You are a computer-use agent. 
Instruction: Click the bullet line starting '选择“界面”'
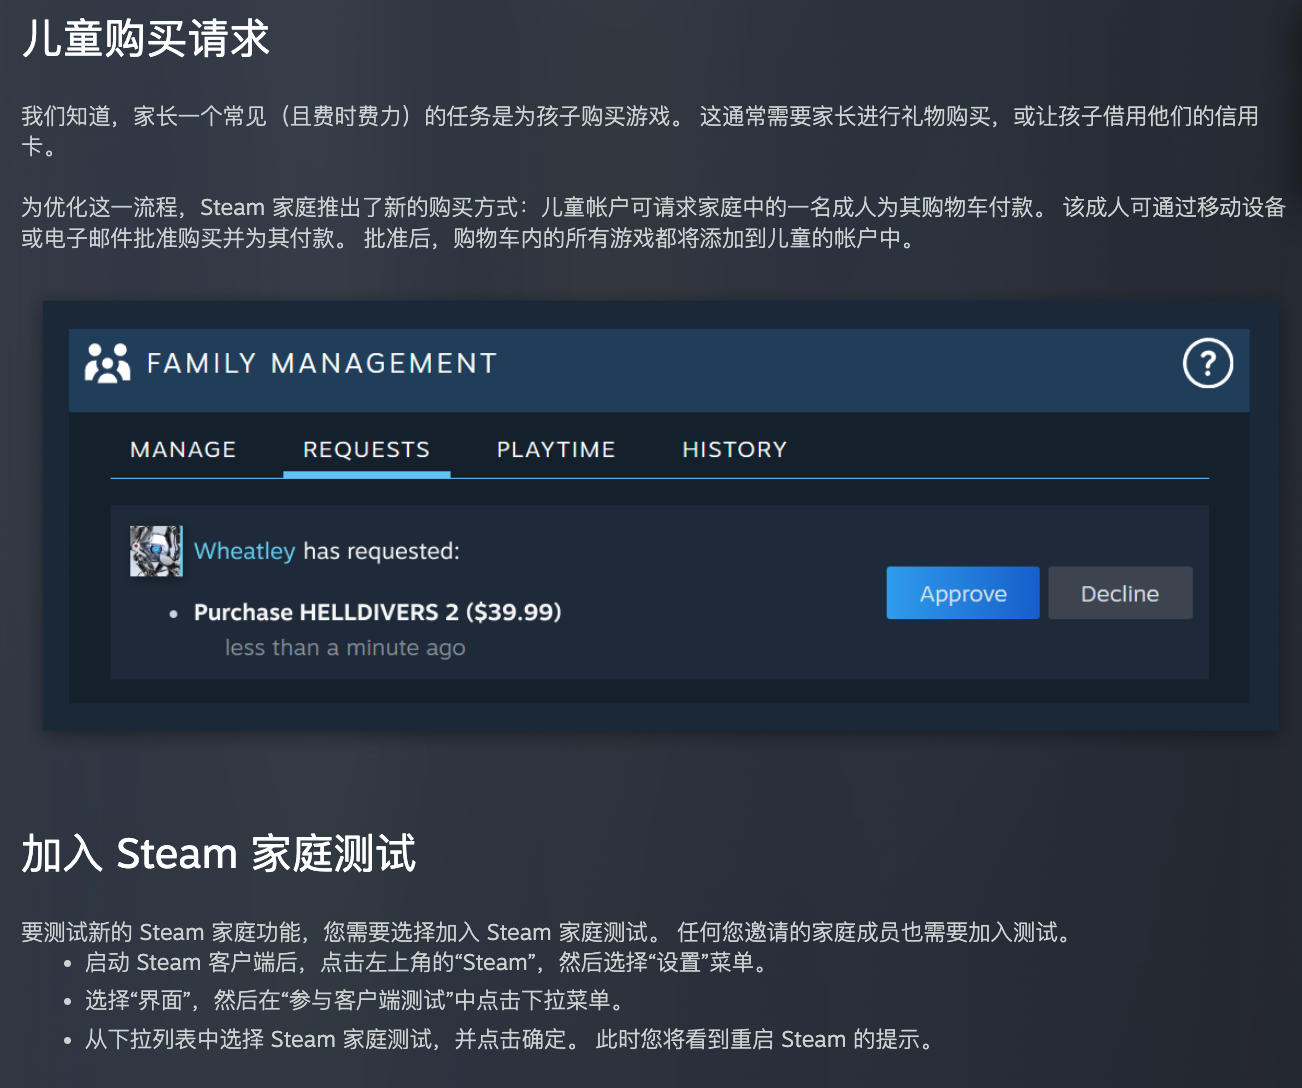pos(355,1001)
